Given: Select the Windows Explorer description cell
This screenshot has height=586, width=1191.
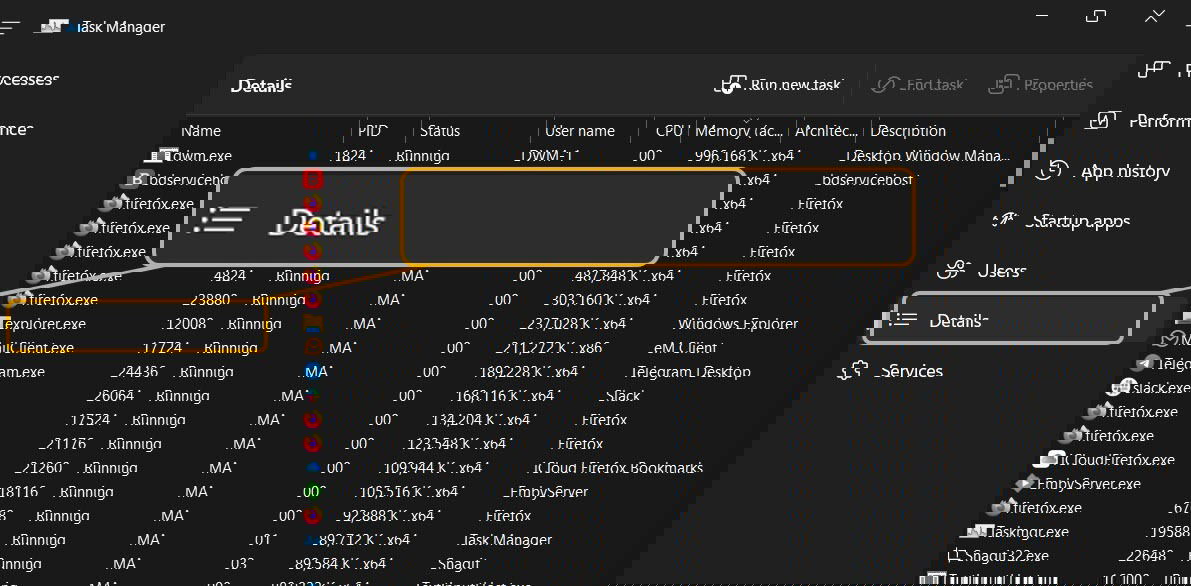Looking at the screenshot, I should (737, 324).
